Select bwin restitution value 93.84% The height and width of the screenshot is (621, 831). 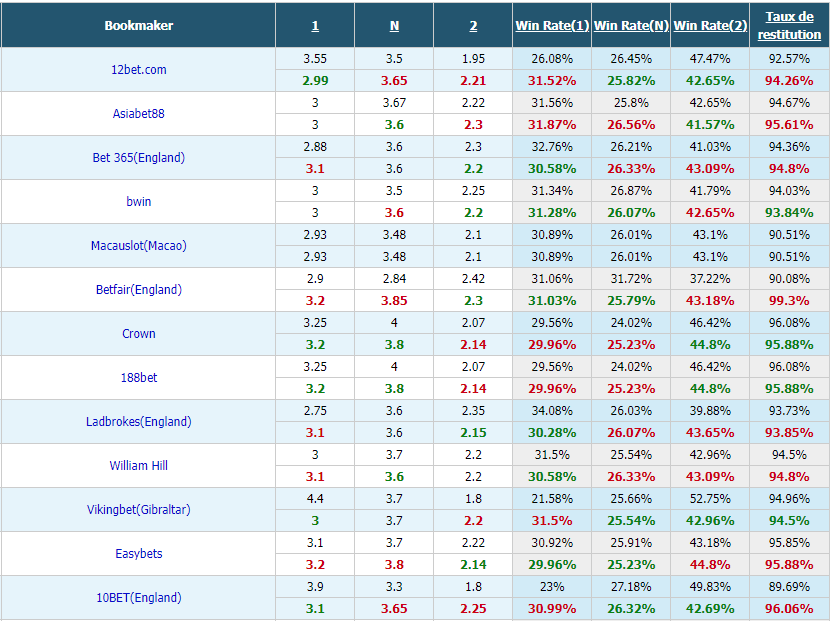click(x=789, y=212)
